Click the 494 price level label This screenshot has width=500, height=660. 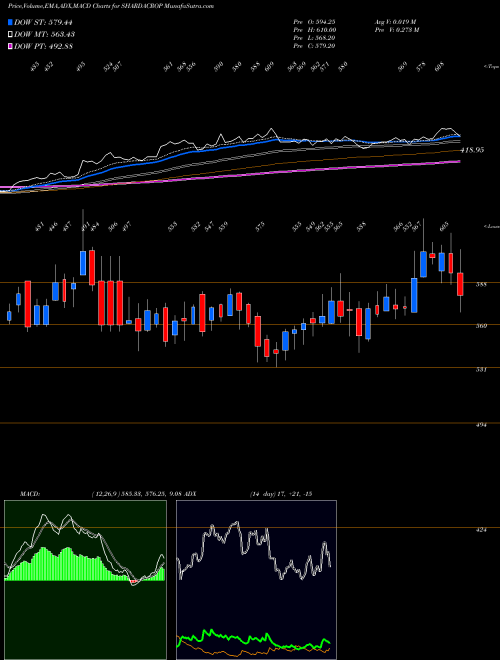481,425
